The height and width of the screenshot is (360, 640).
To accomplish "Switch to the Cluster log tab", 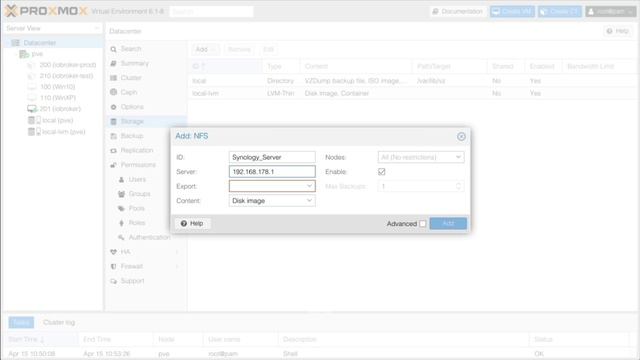I will pos(59,322).
